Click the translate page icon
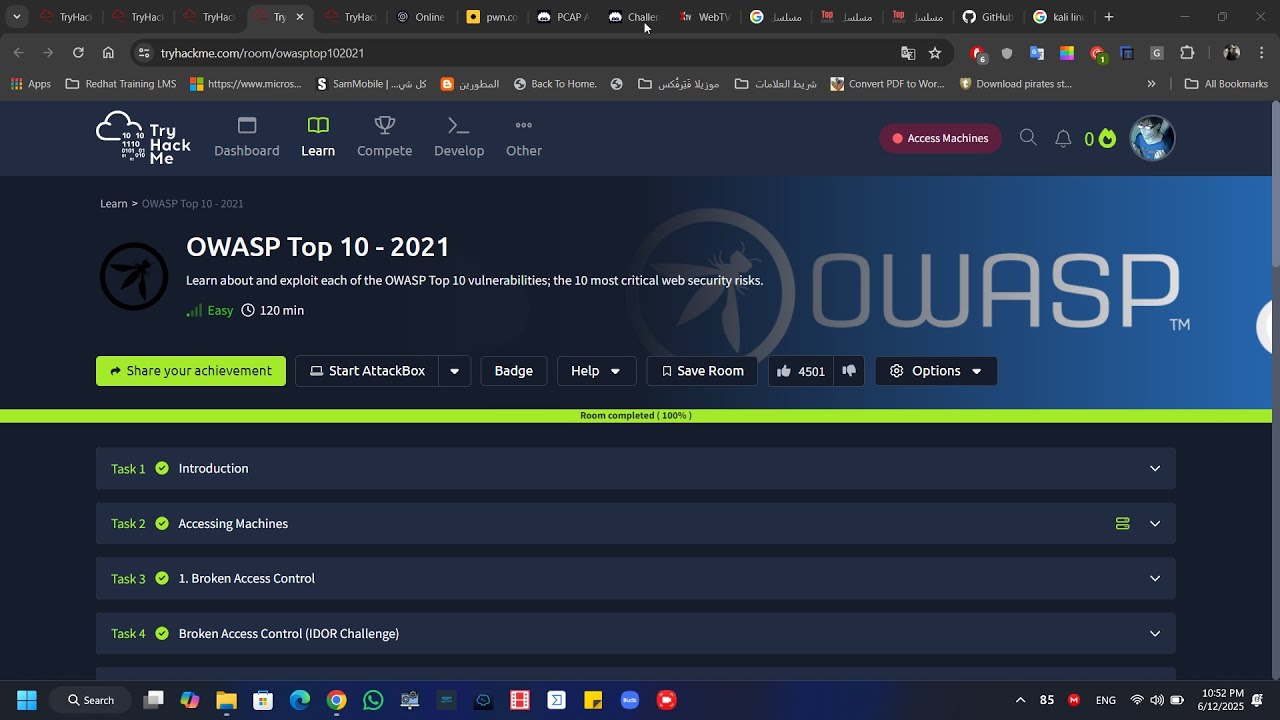Viewport: 1280px width, 720px height. tap(908, 53)
